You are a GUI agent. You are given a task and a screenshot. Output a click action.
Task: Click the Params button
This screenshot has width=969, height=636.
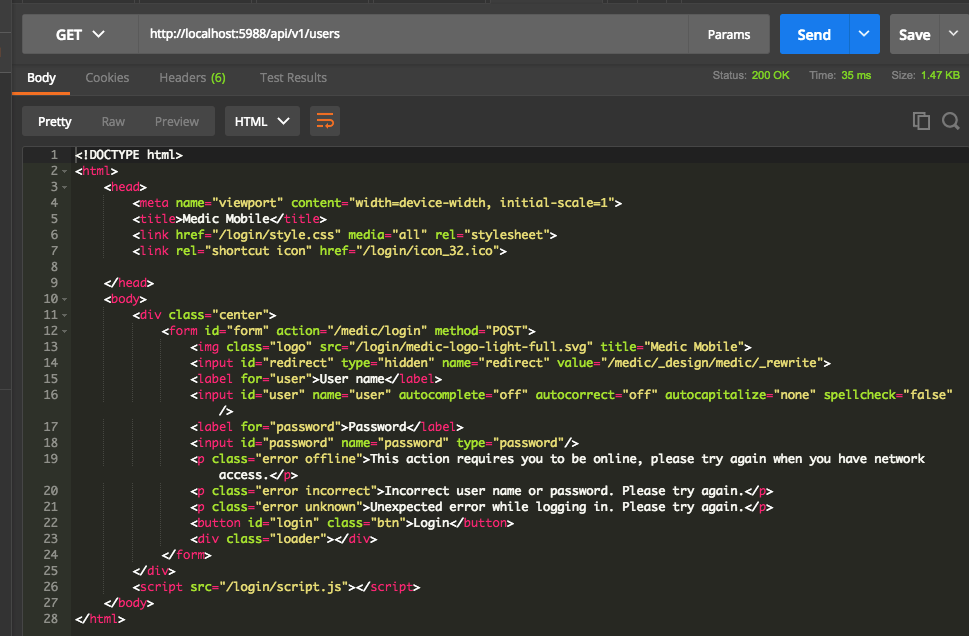(729, 33)
